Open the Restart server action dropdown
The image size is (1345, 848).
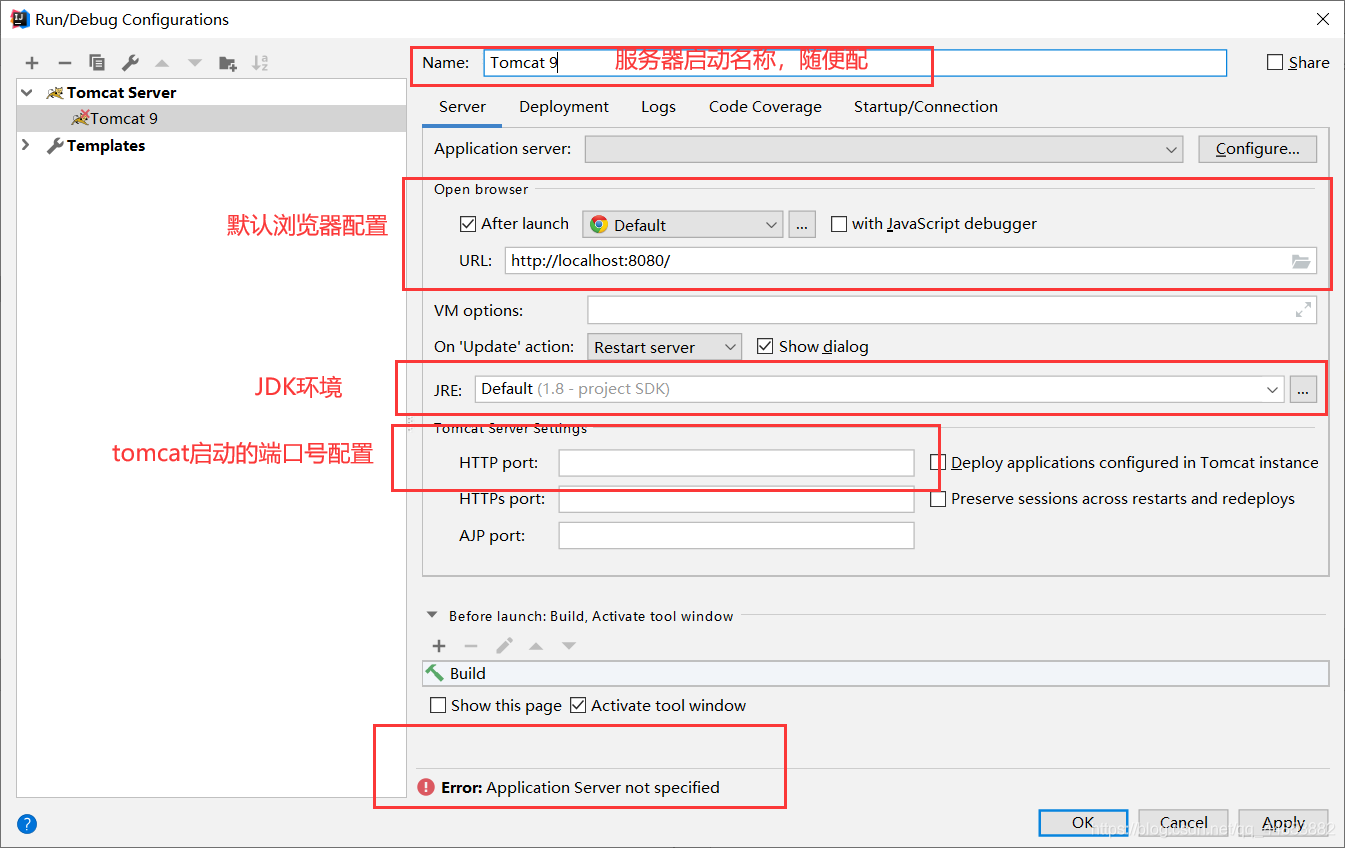[x=664, y=347]
